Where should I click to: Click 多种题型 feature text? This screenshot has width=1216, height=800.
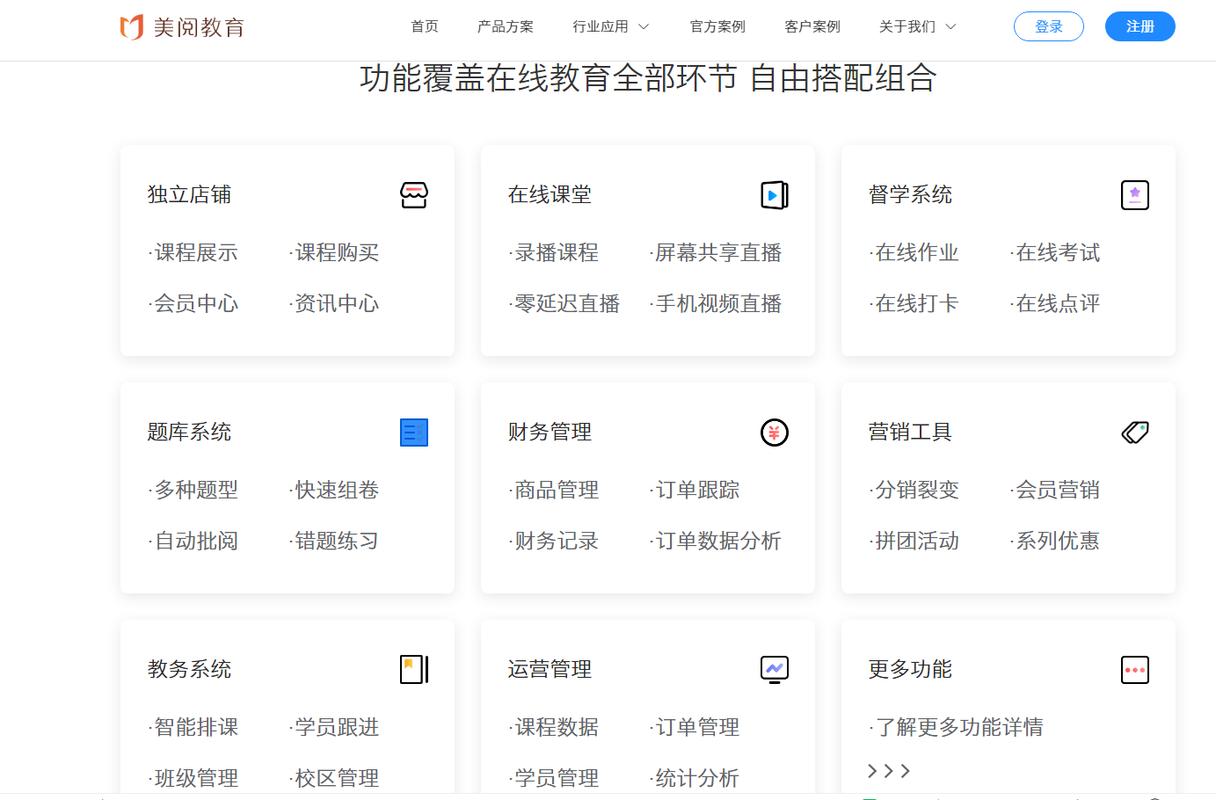(193, 490)
